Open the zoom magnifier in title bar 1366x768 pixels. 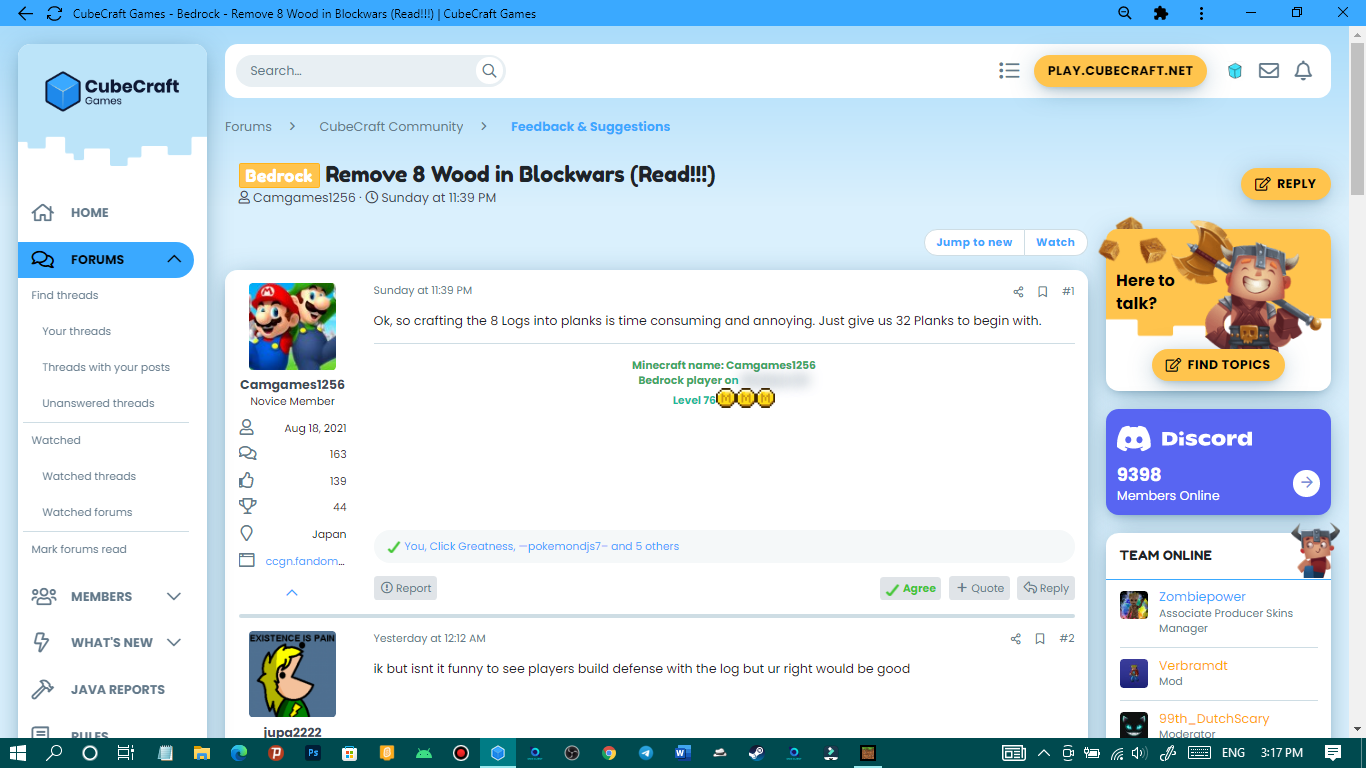1125,13
